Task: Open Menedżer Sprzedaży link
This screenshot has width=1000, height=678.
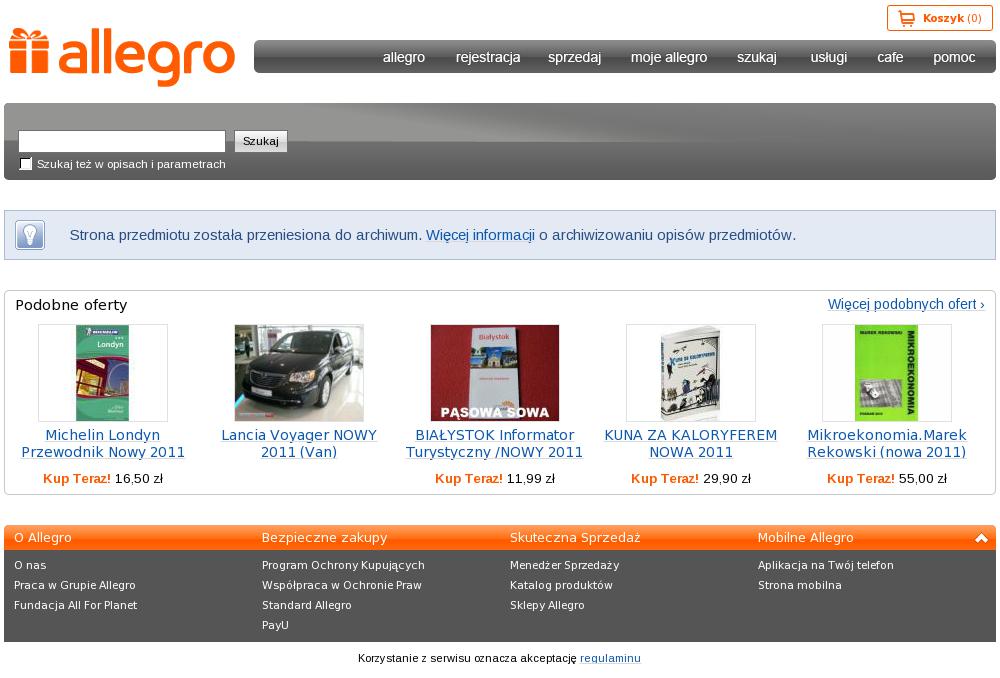Action: click(564, 565)
